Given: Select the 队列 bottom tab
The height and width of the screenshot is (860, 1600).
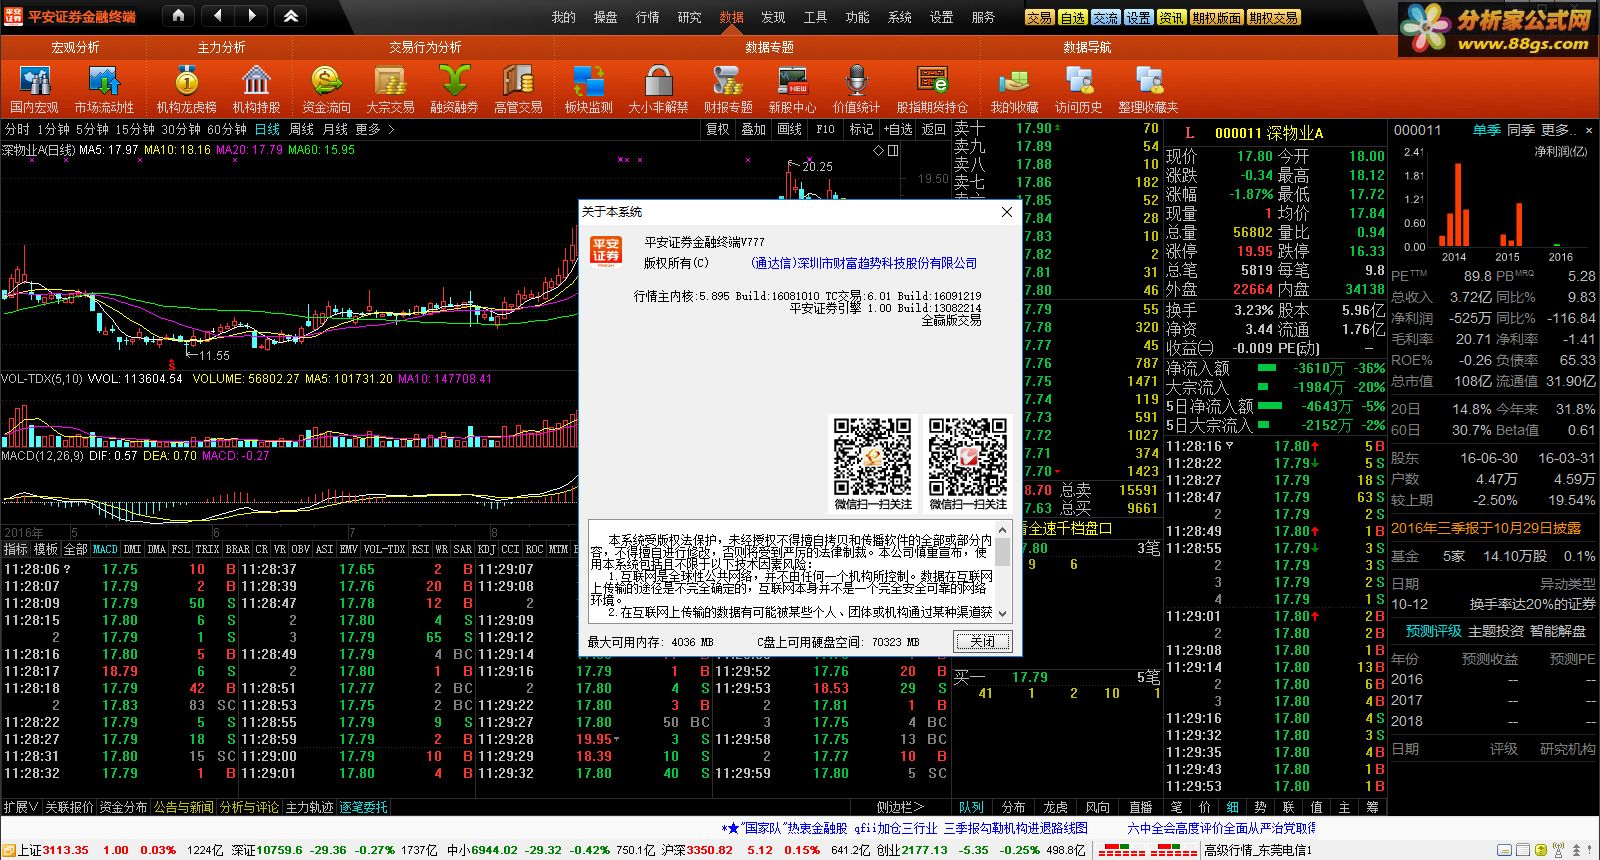Looking at the screenshot, I should [971, 807].
